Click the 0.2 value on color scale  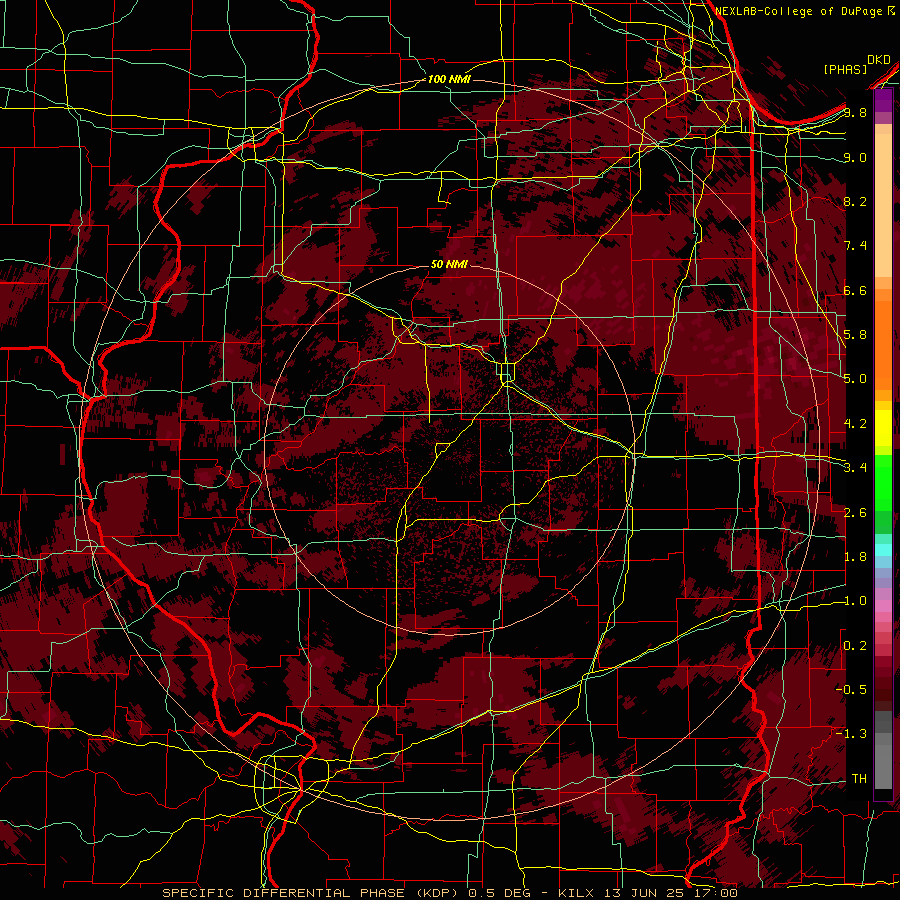pos(855,646)
